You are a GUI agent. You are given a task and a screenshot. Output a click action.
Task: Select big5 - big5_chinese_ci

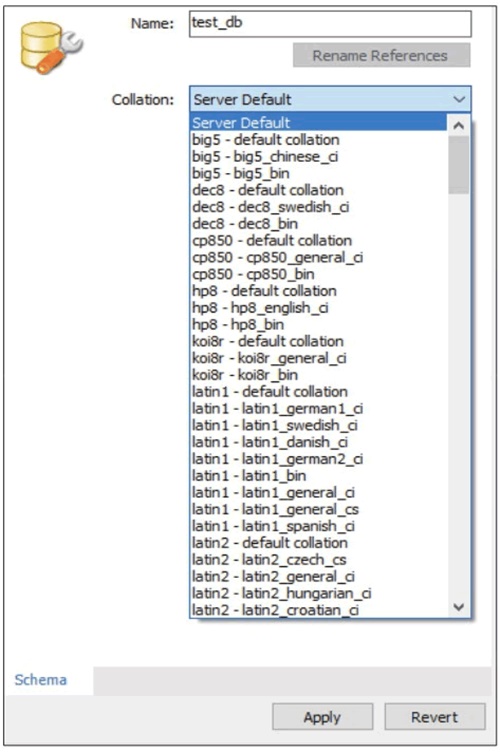(x=318, y=156)
